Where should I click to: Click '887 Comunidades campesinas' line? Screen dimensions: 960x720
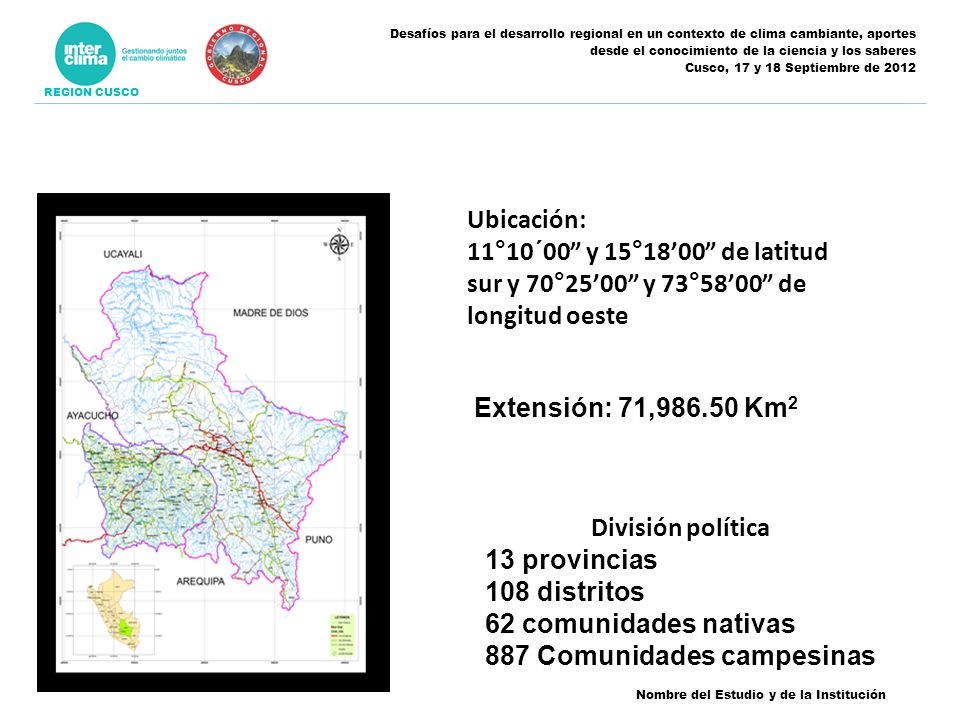680,656
